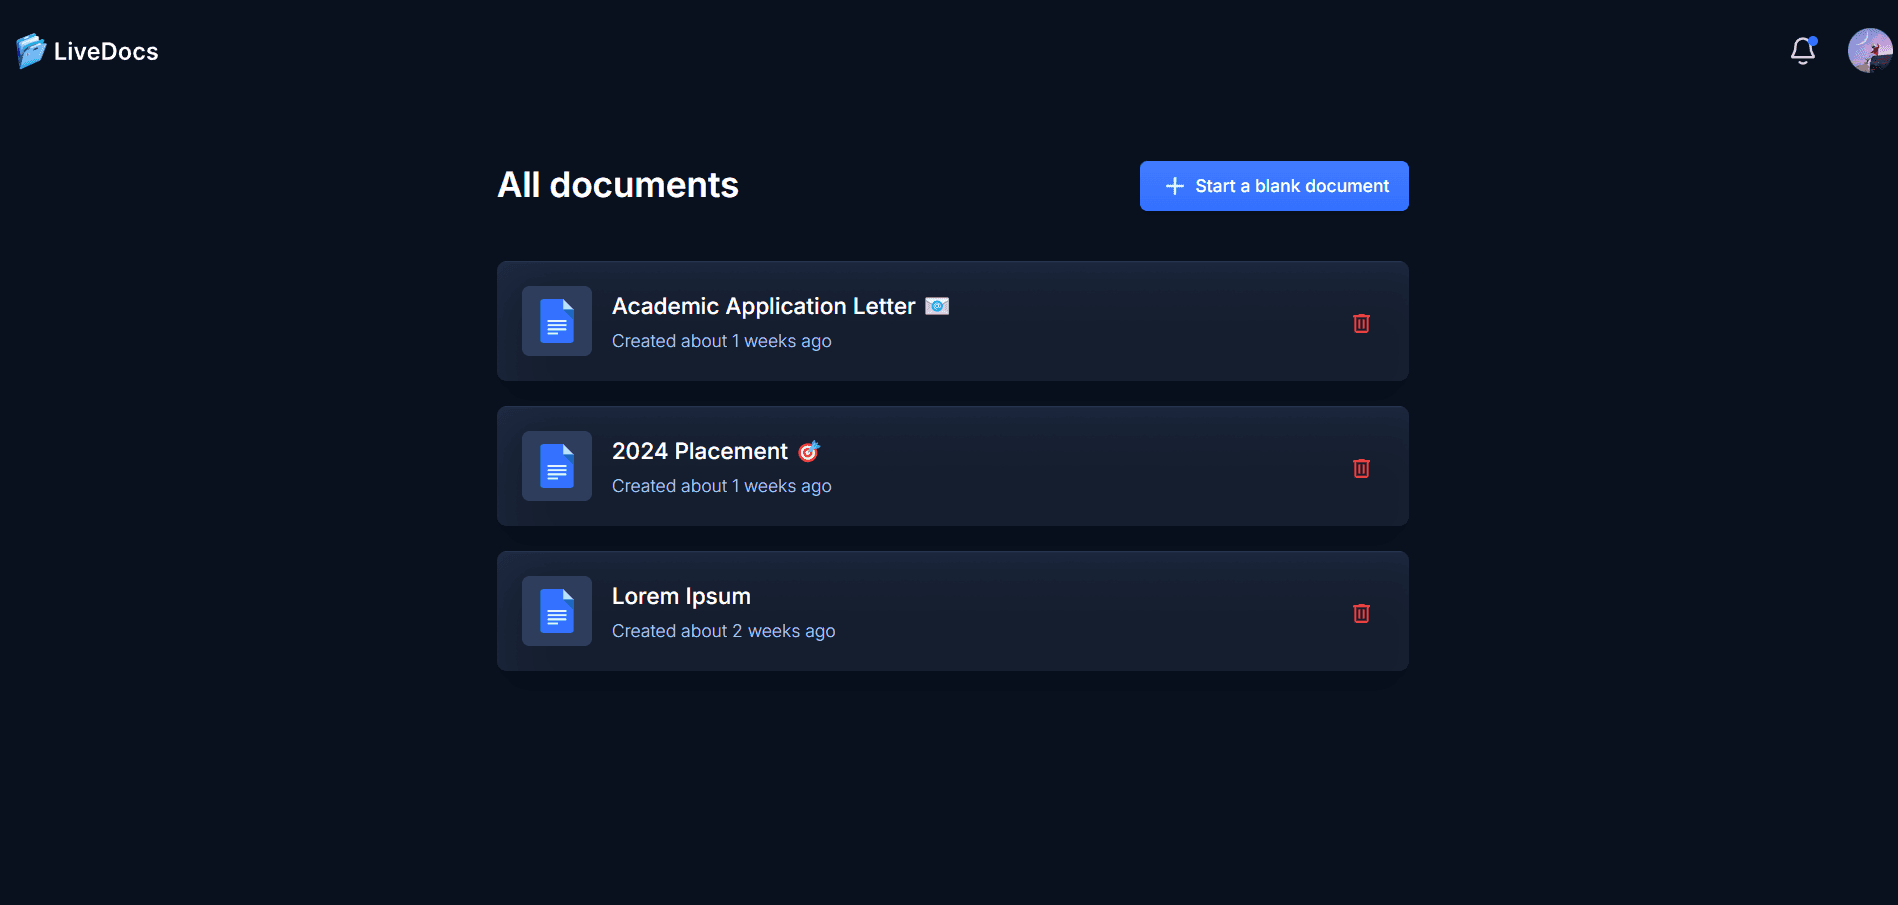Go home via the LiveDocs brand text
This screenshot has height=905, width=1898.
click(x=106, y=52)
